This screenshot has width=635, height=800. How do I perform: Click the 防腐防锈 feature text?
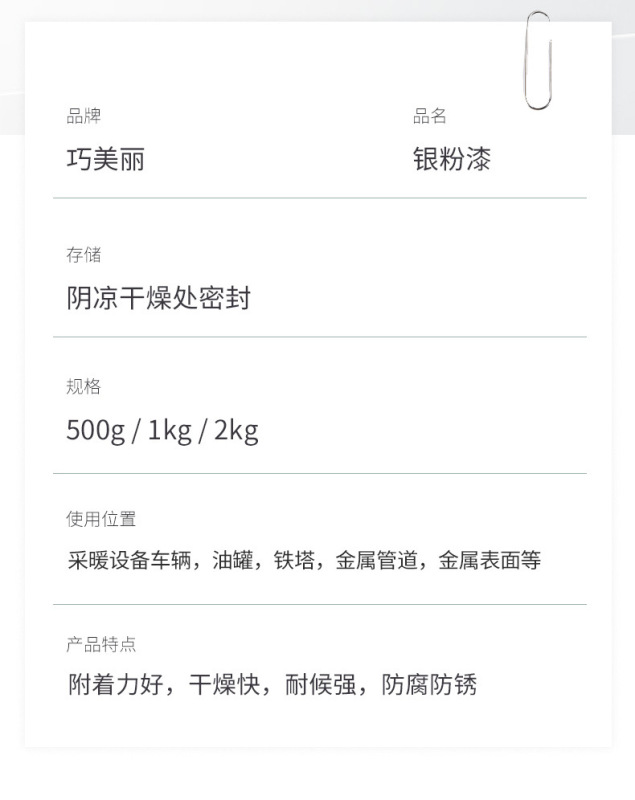pos(429,685)
